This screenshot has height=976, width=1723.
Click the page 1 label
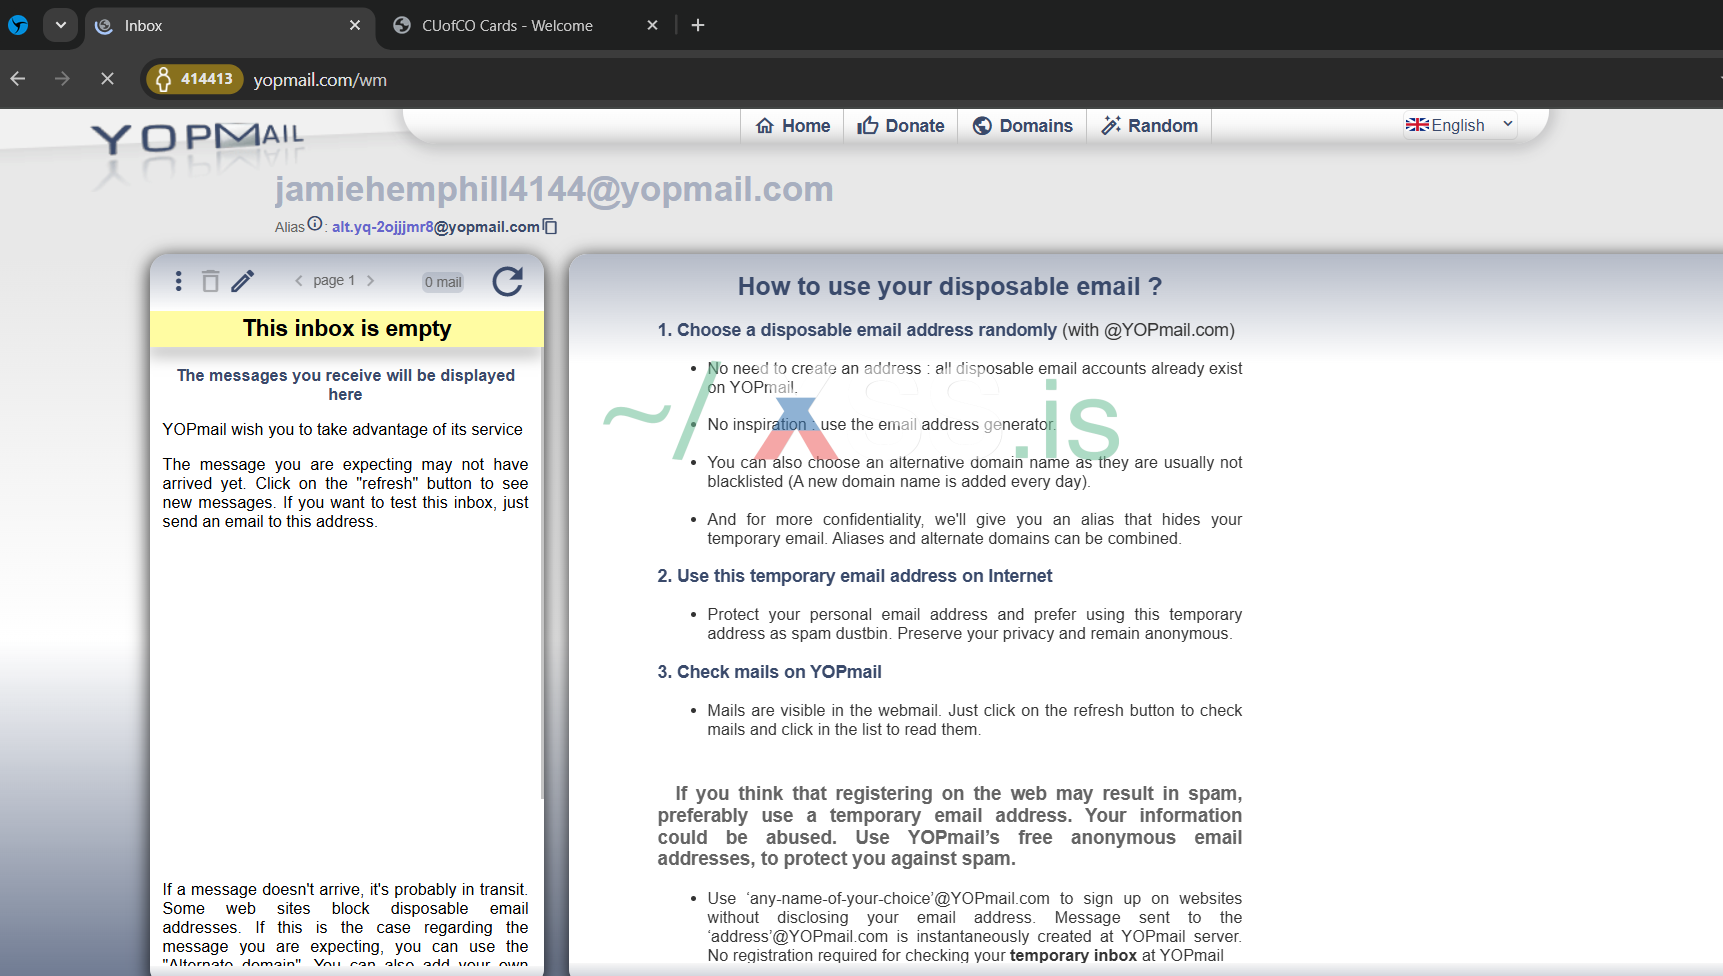tap(334, 281)
